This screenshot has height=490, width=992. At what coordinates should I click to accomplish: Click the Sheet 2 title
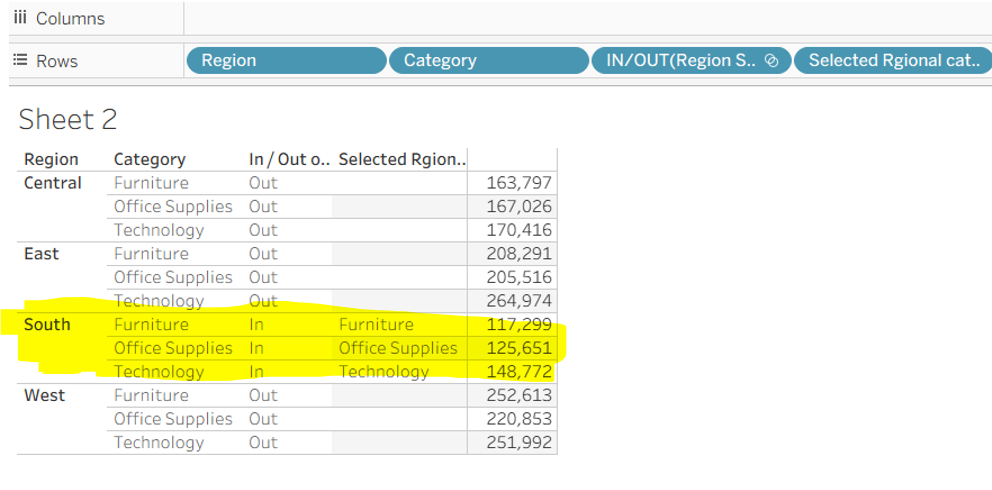pyautogui.click(x=68, y=120)
